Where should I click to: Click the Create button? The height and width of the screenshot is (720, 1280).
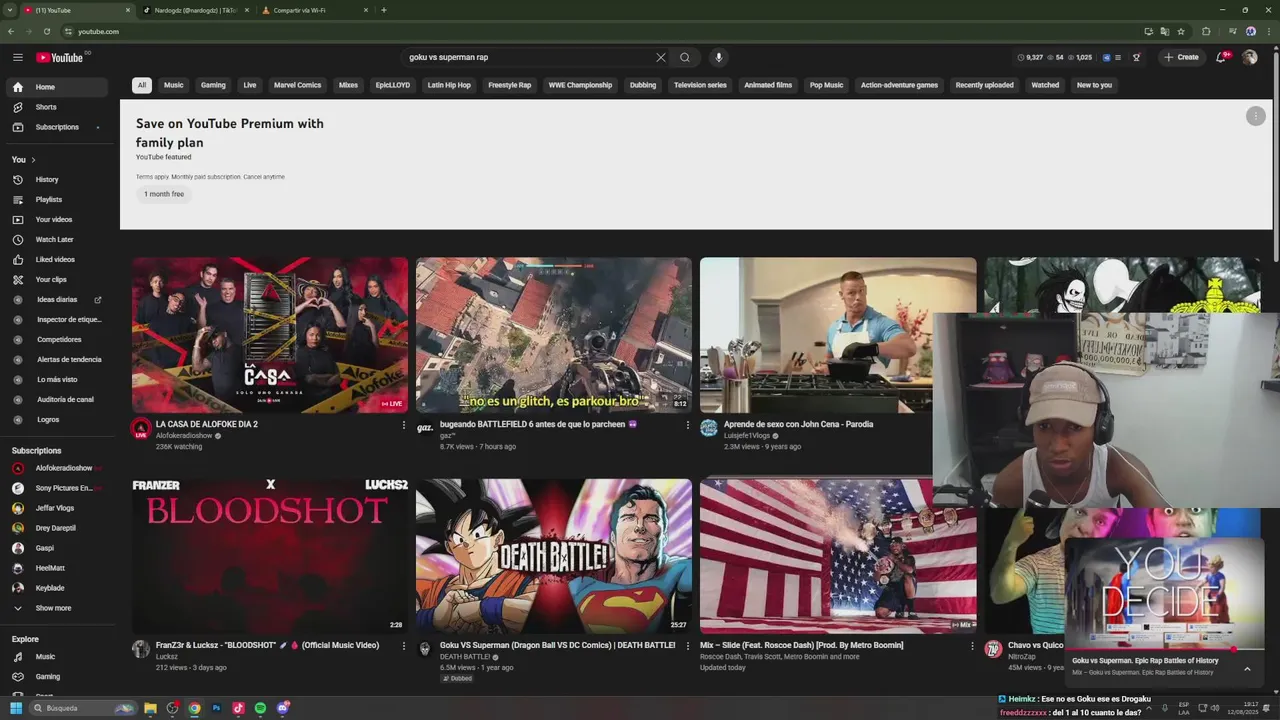[x=1181, y=57]
